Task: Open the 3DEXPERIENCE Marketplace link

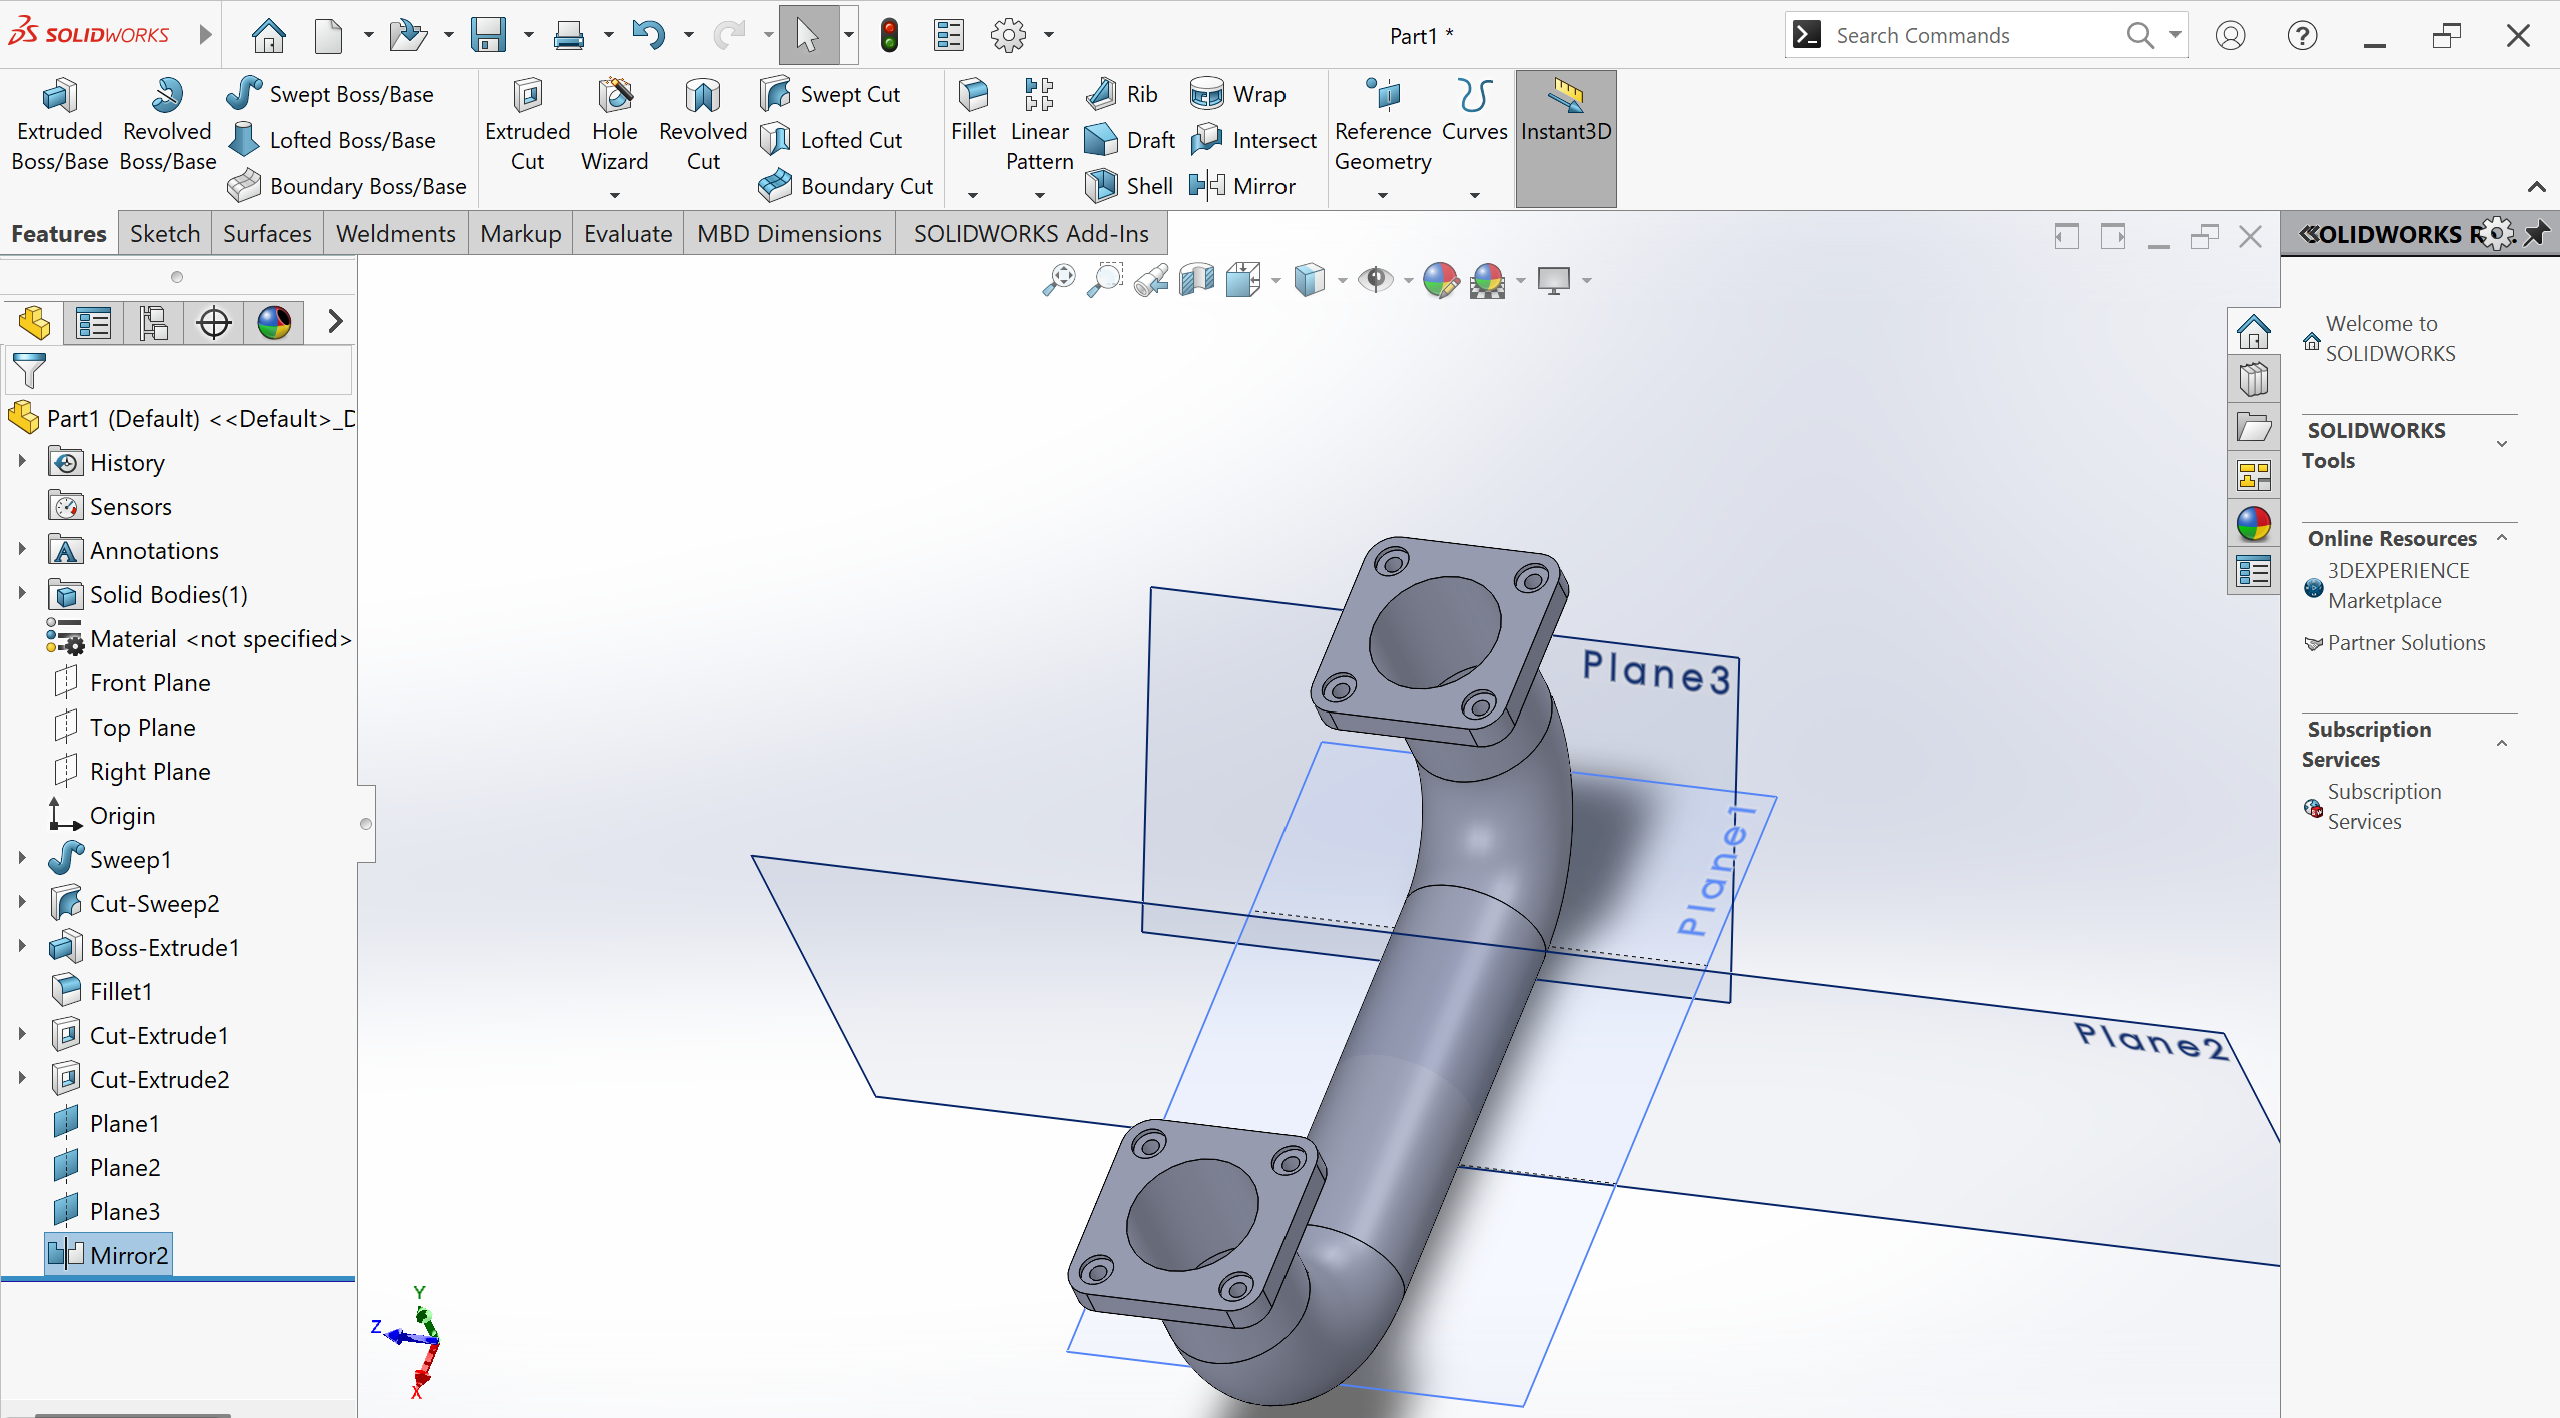Action: coord(2397,585)
